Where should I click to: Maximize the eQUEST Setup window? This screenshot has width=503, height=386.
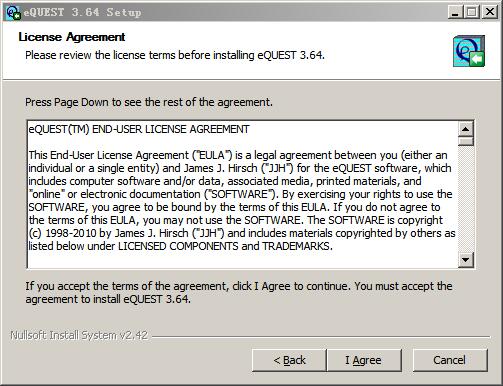point(472,12)
